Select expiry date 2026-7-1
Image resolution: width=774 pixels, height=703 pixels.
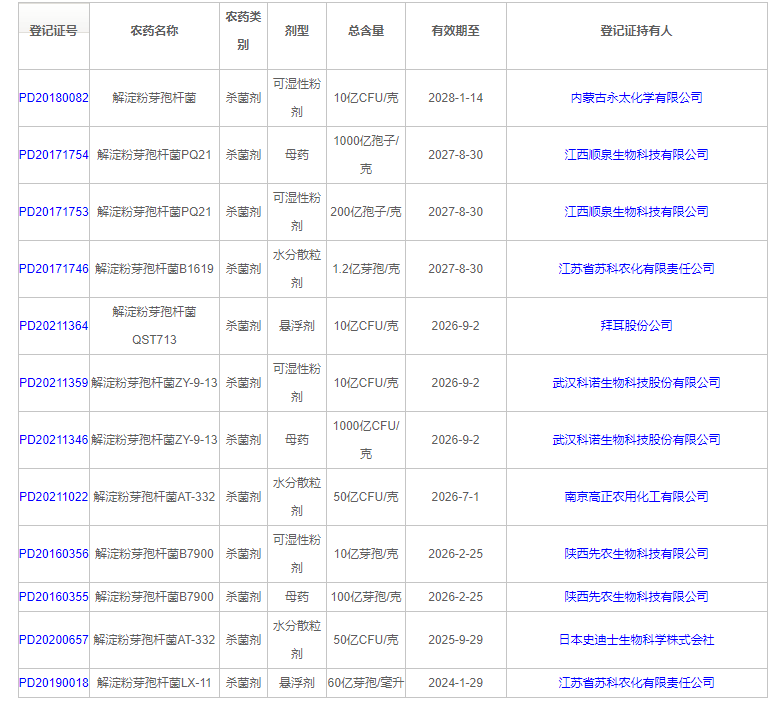point(456,497)
